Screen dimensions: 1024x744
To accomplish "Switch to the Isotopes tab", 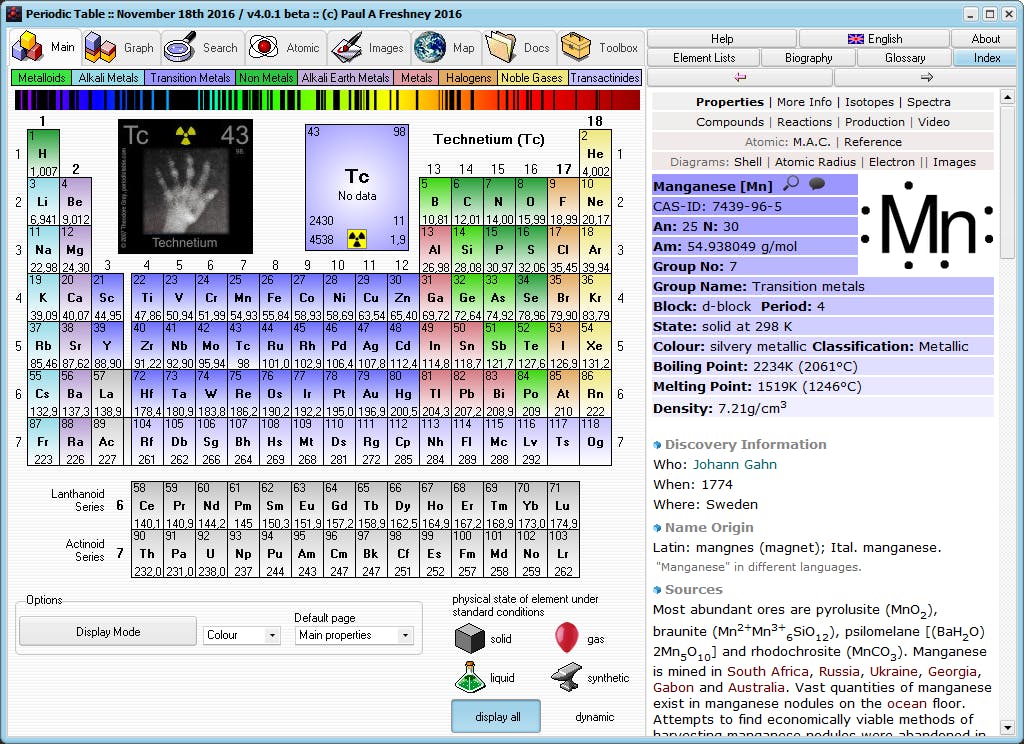I will [870, 101].
